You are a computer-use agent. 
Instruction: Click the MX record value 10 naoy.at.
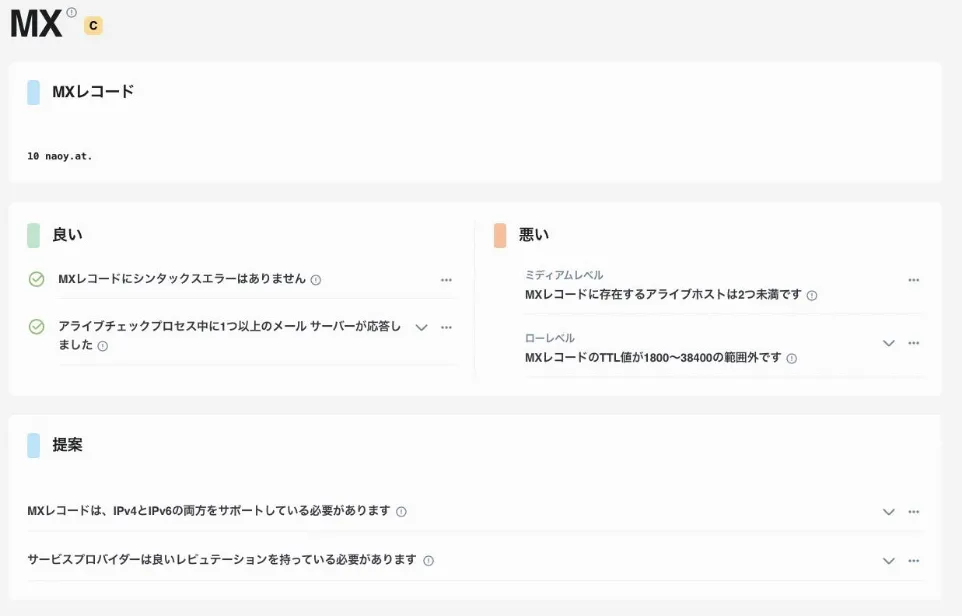click(60, 156)
